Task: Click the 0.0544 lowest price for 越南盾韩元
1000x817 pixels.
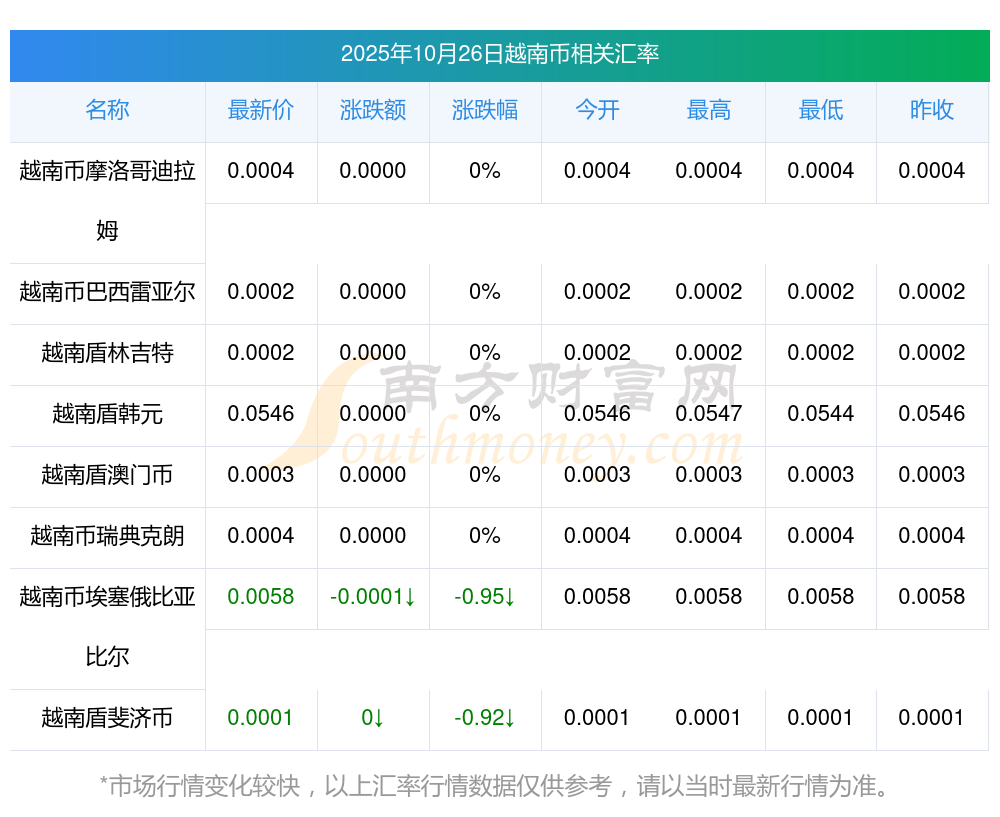Action: [x=821, y=414]
